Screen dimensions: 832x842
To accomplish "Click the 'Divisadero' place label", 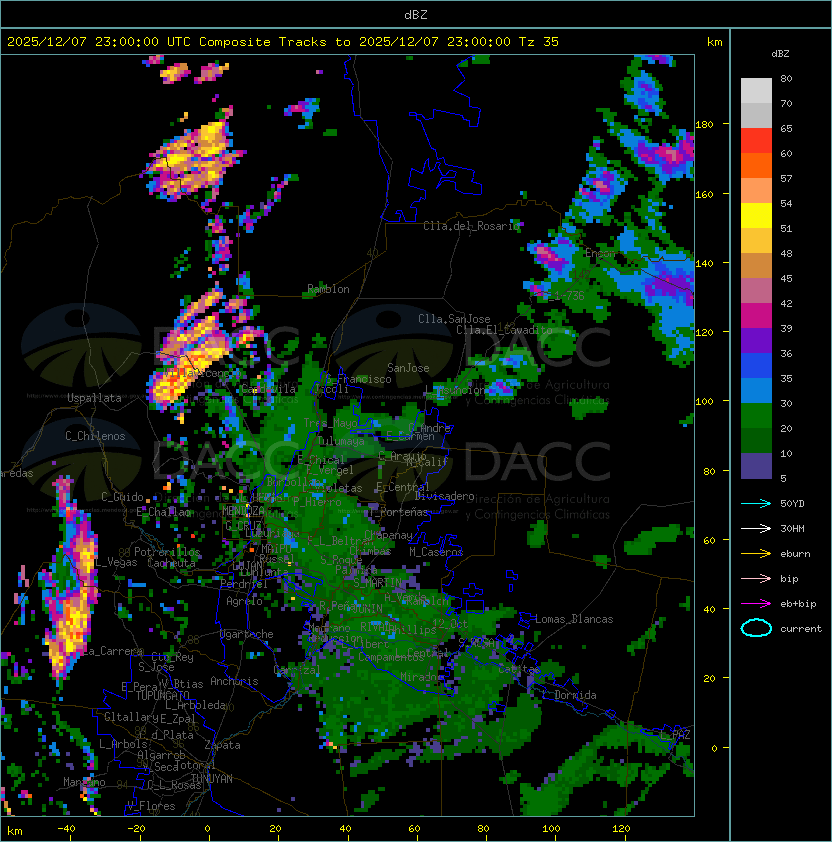I will click(x=444, y=496).
